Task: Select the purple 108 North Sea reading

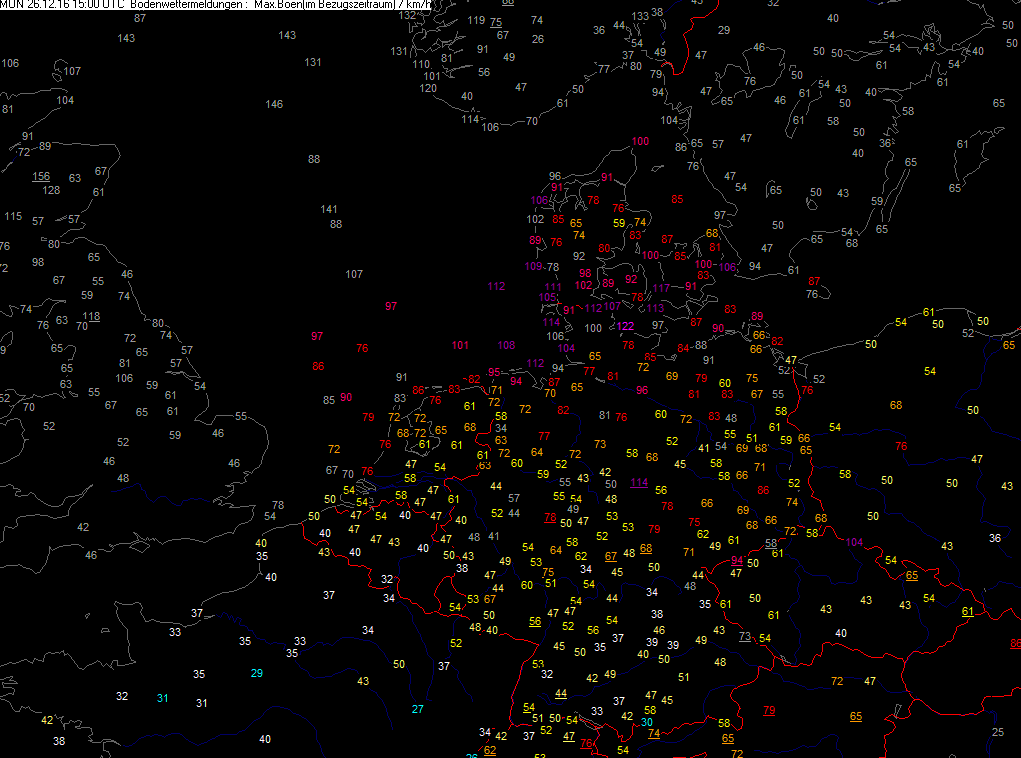Action: point(506,345)
